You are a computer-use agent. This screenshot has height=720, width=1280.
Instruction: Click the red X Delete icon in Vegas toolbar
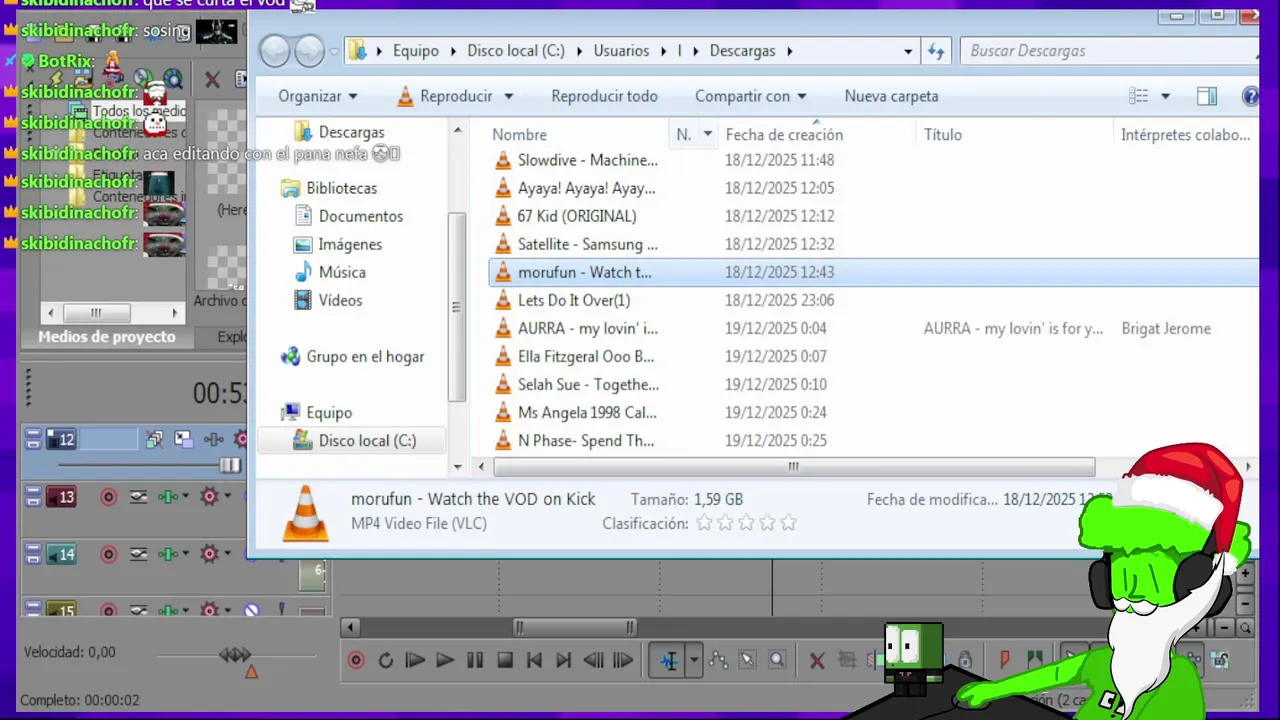tap(817, 660)
